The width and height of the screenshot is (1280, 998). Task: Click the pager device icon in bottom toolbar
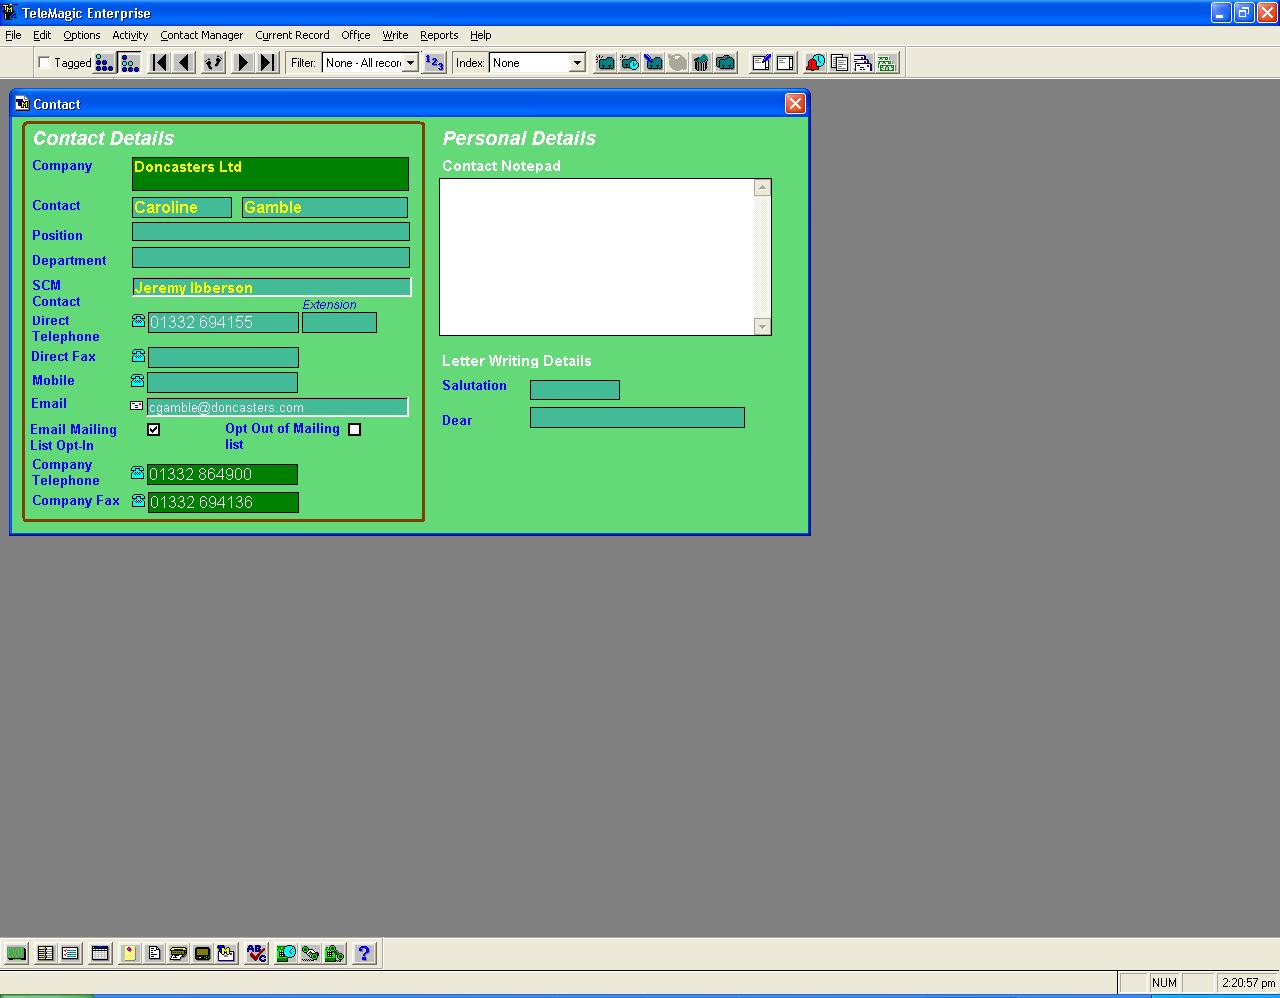point(202,954)
